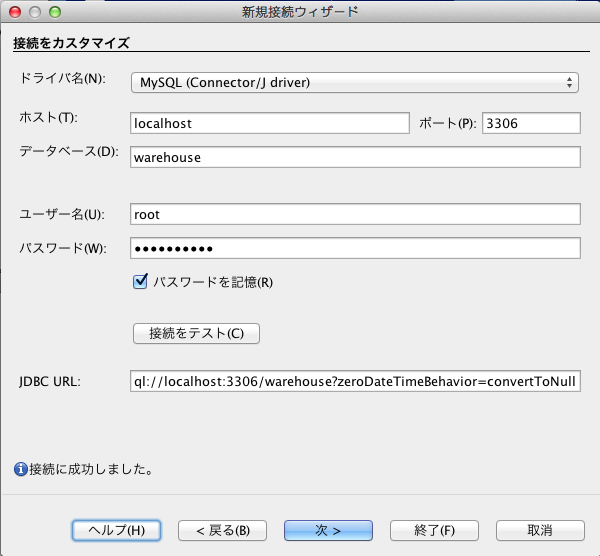The width and height of the screenshot is (600, 556).
Task: Focus the データベース field with warehouse
Action: 355,157
